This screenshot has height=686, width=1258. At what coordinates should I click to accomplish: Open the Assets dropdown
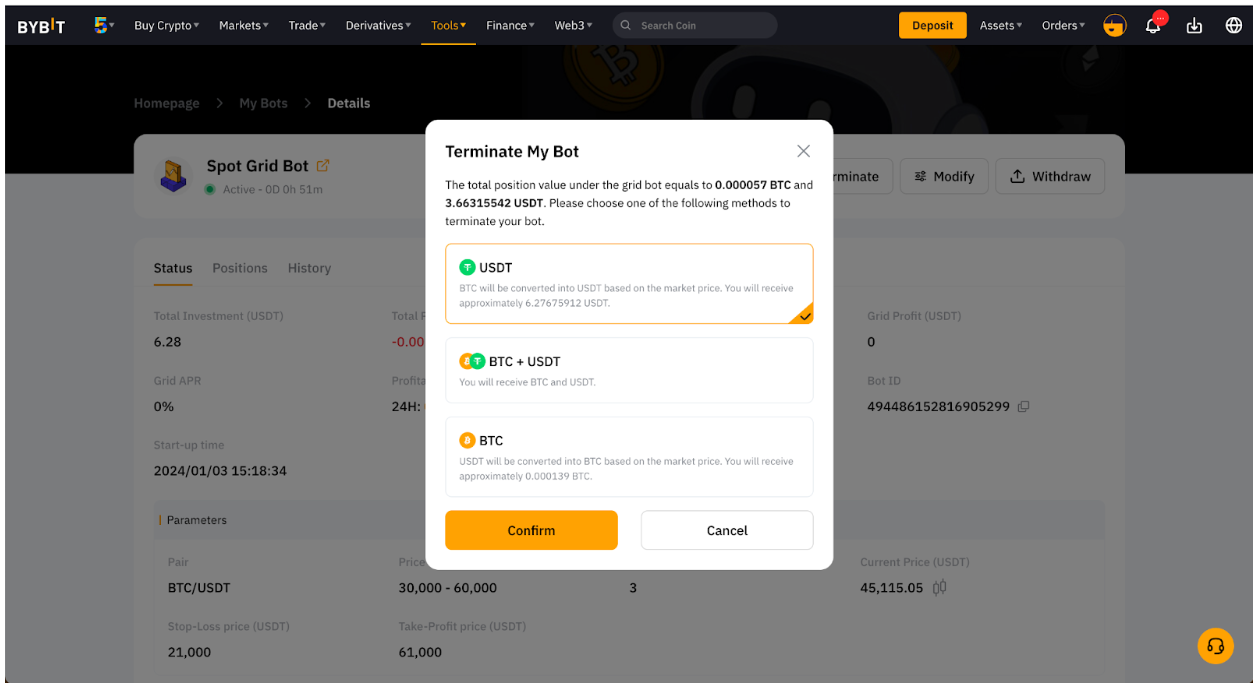[x=1000, y=26]
